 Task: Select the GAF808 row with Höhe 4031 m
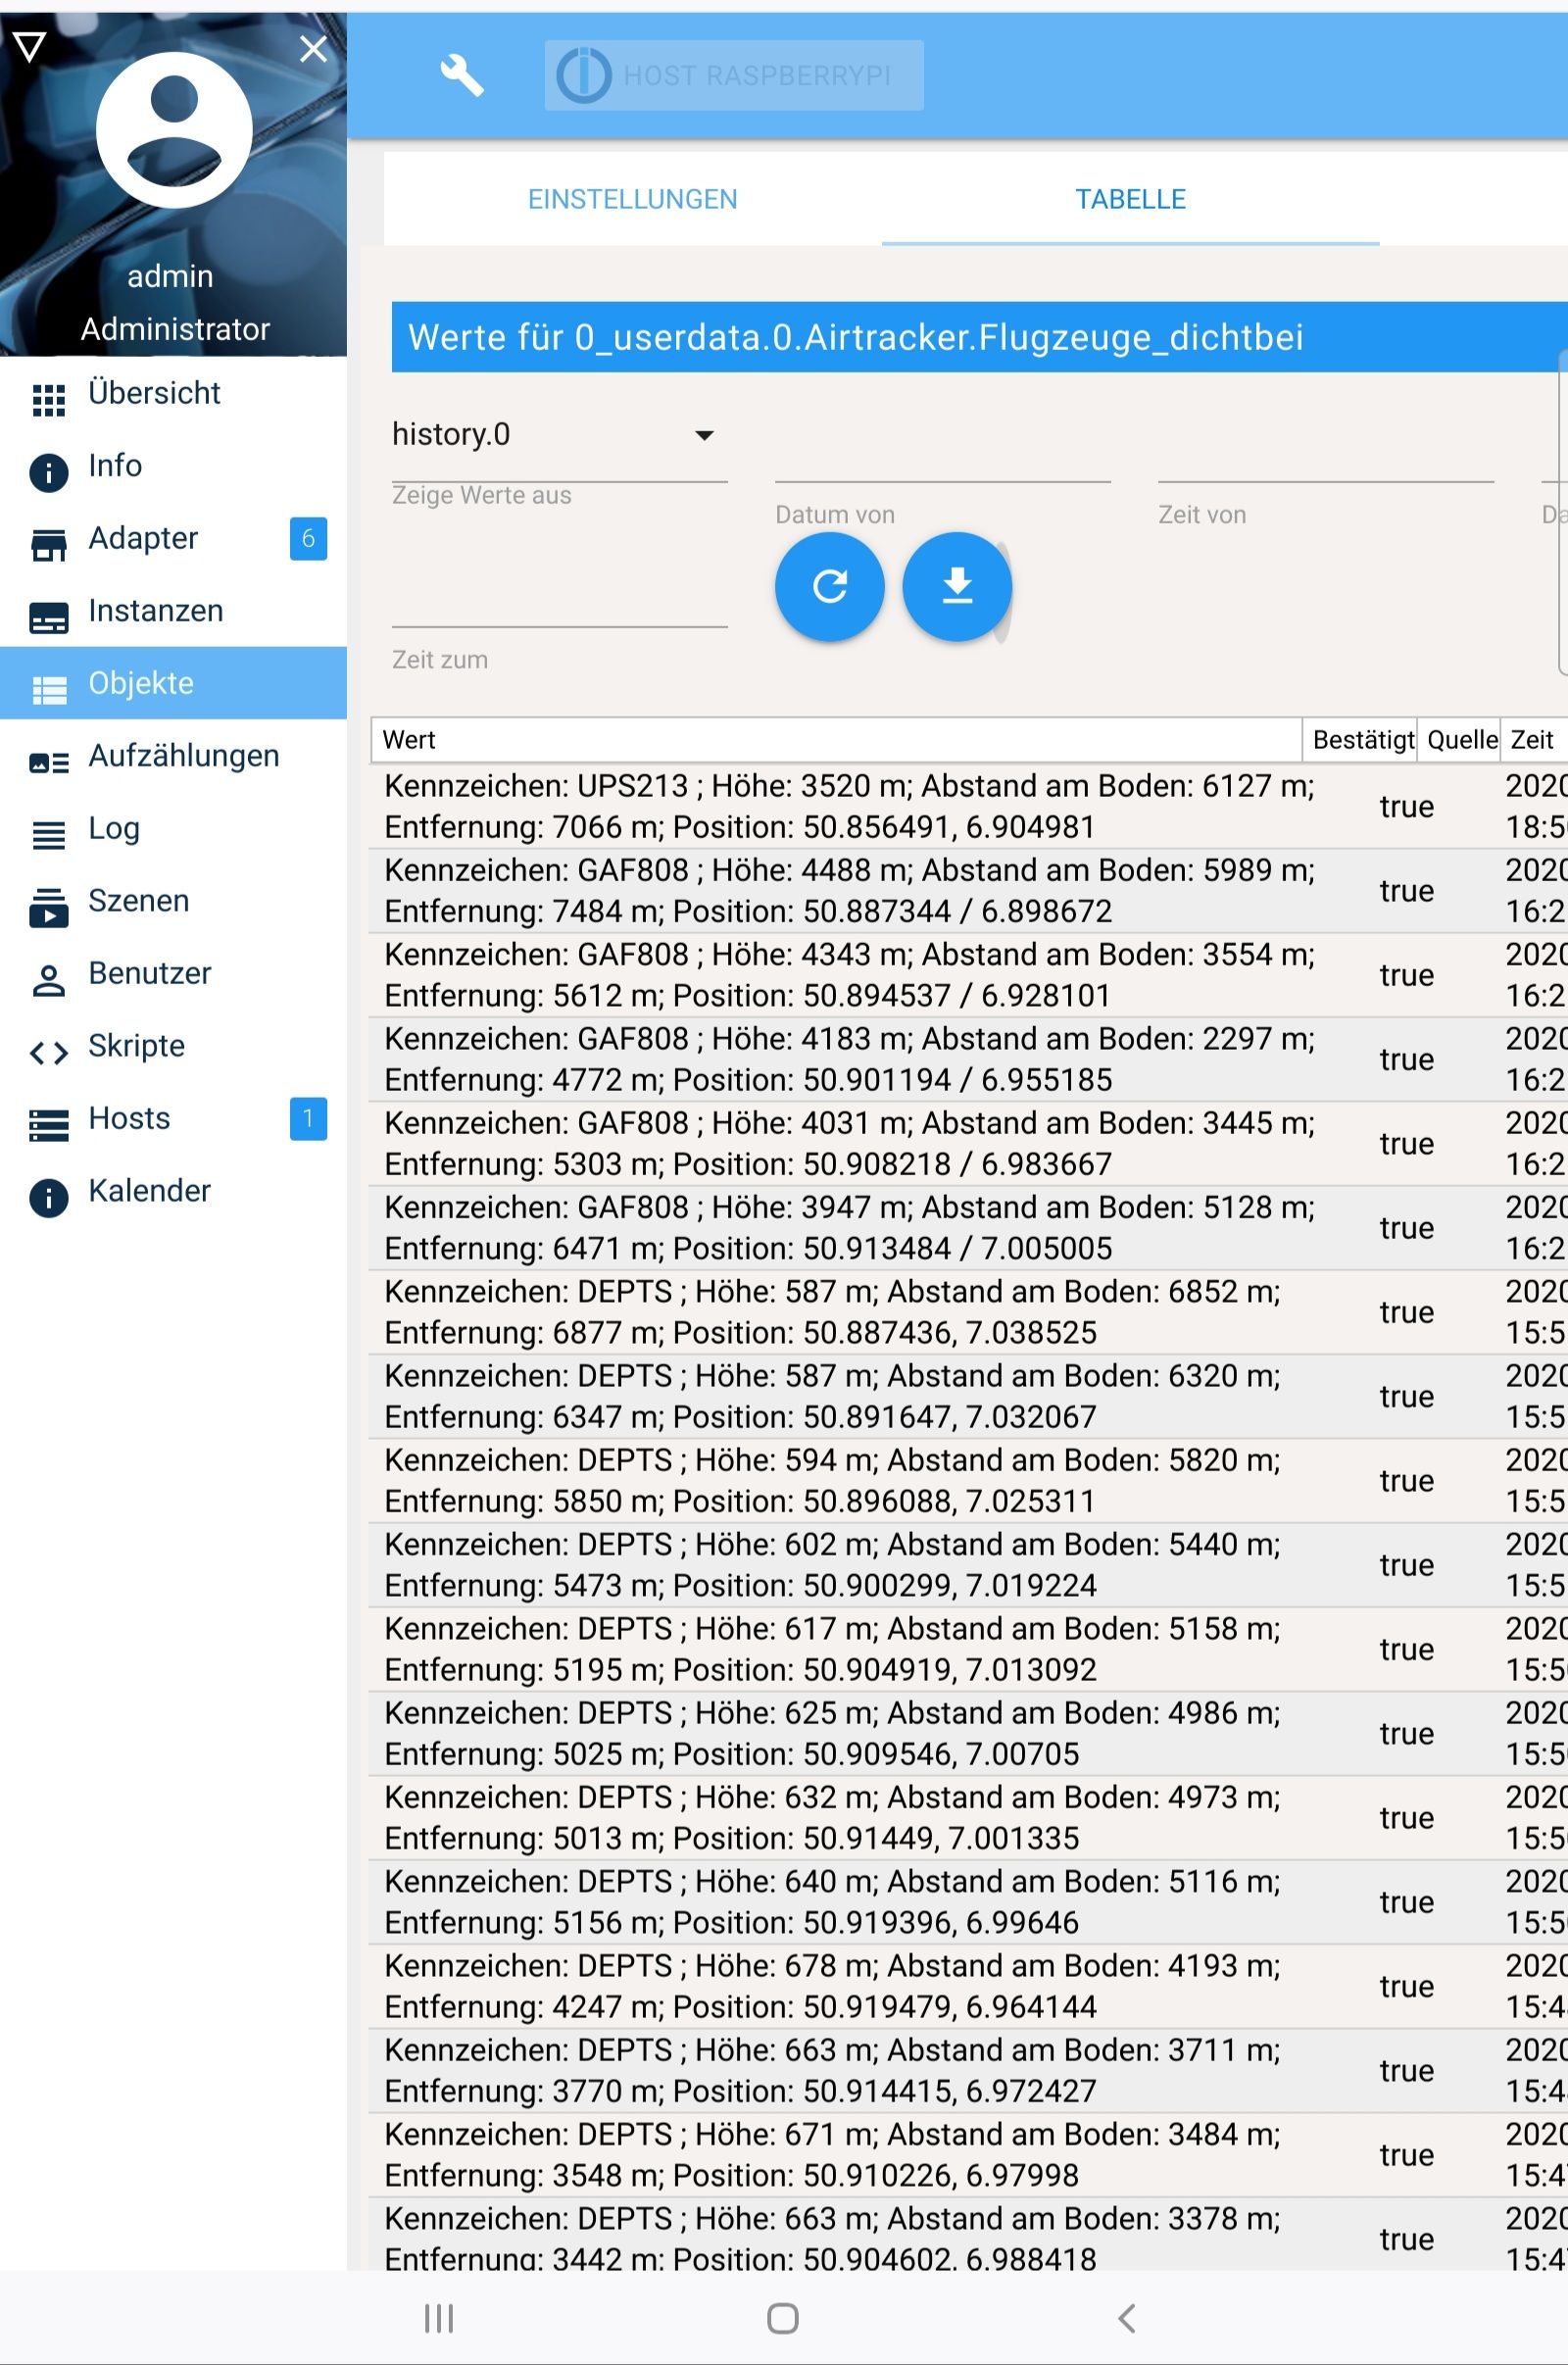(968, 1143)
